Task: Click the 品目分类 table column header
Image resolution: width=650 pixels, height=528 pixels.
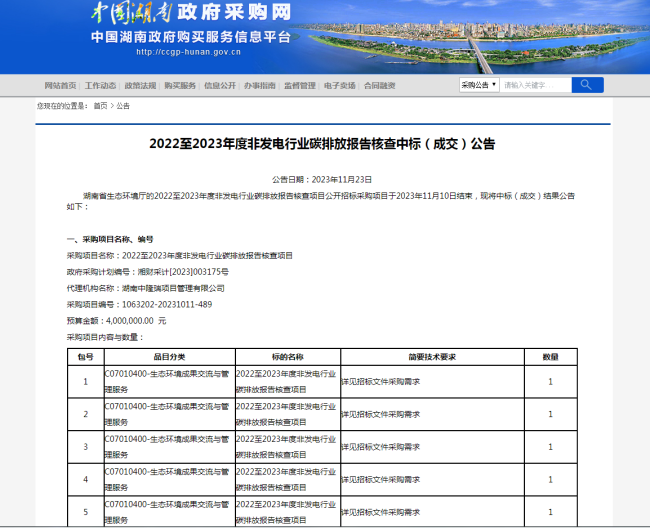Action: [x=168, y=356]
